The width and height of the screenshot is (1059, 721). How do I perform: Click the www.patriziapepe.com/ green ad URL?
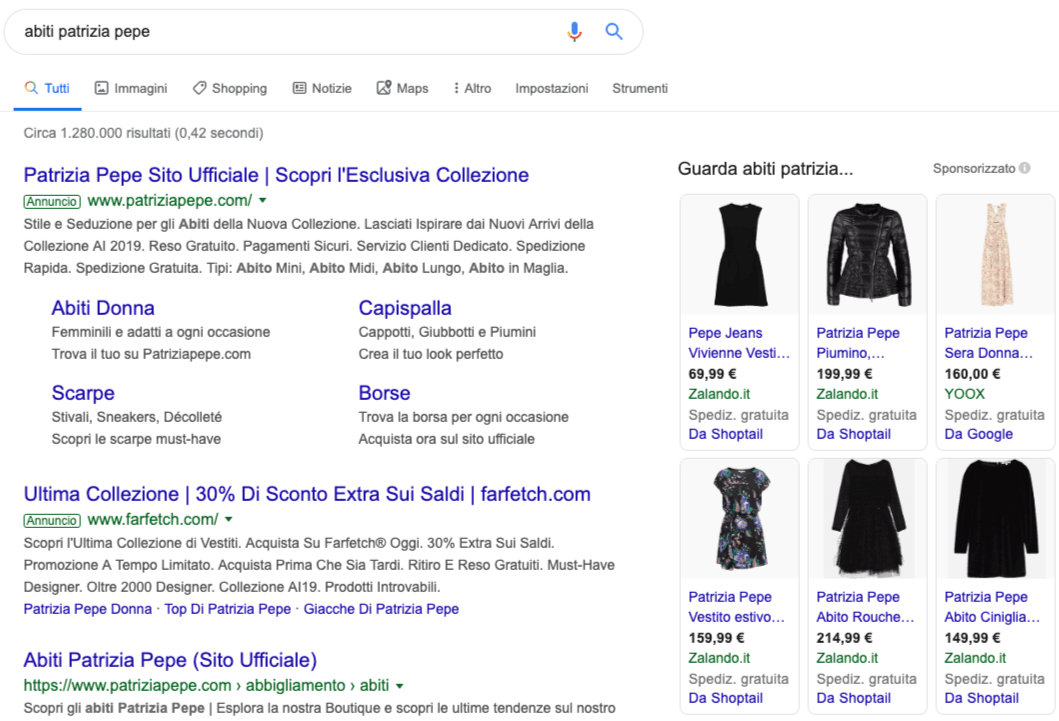pyautogui.click(x=170, y=201)
